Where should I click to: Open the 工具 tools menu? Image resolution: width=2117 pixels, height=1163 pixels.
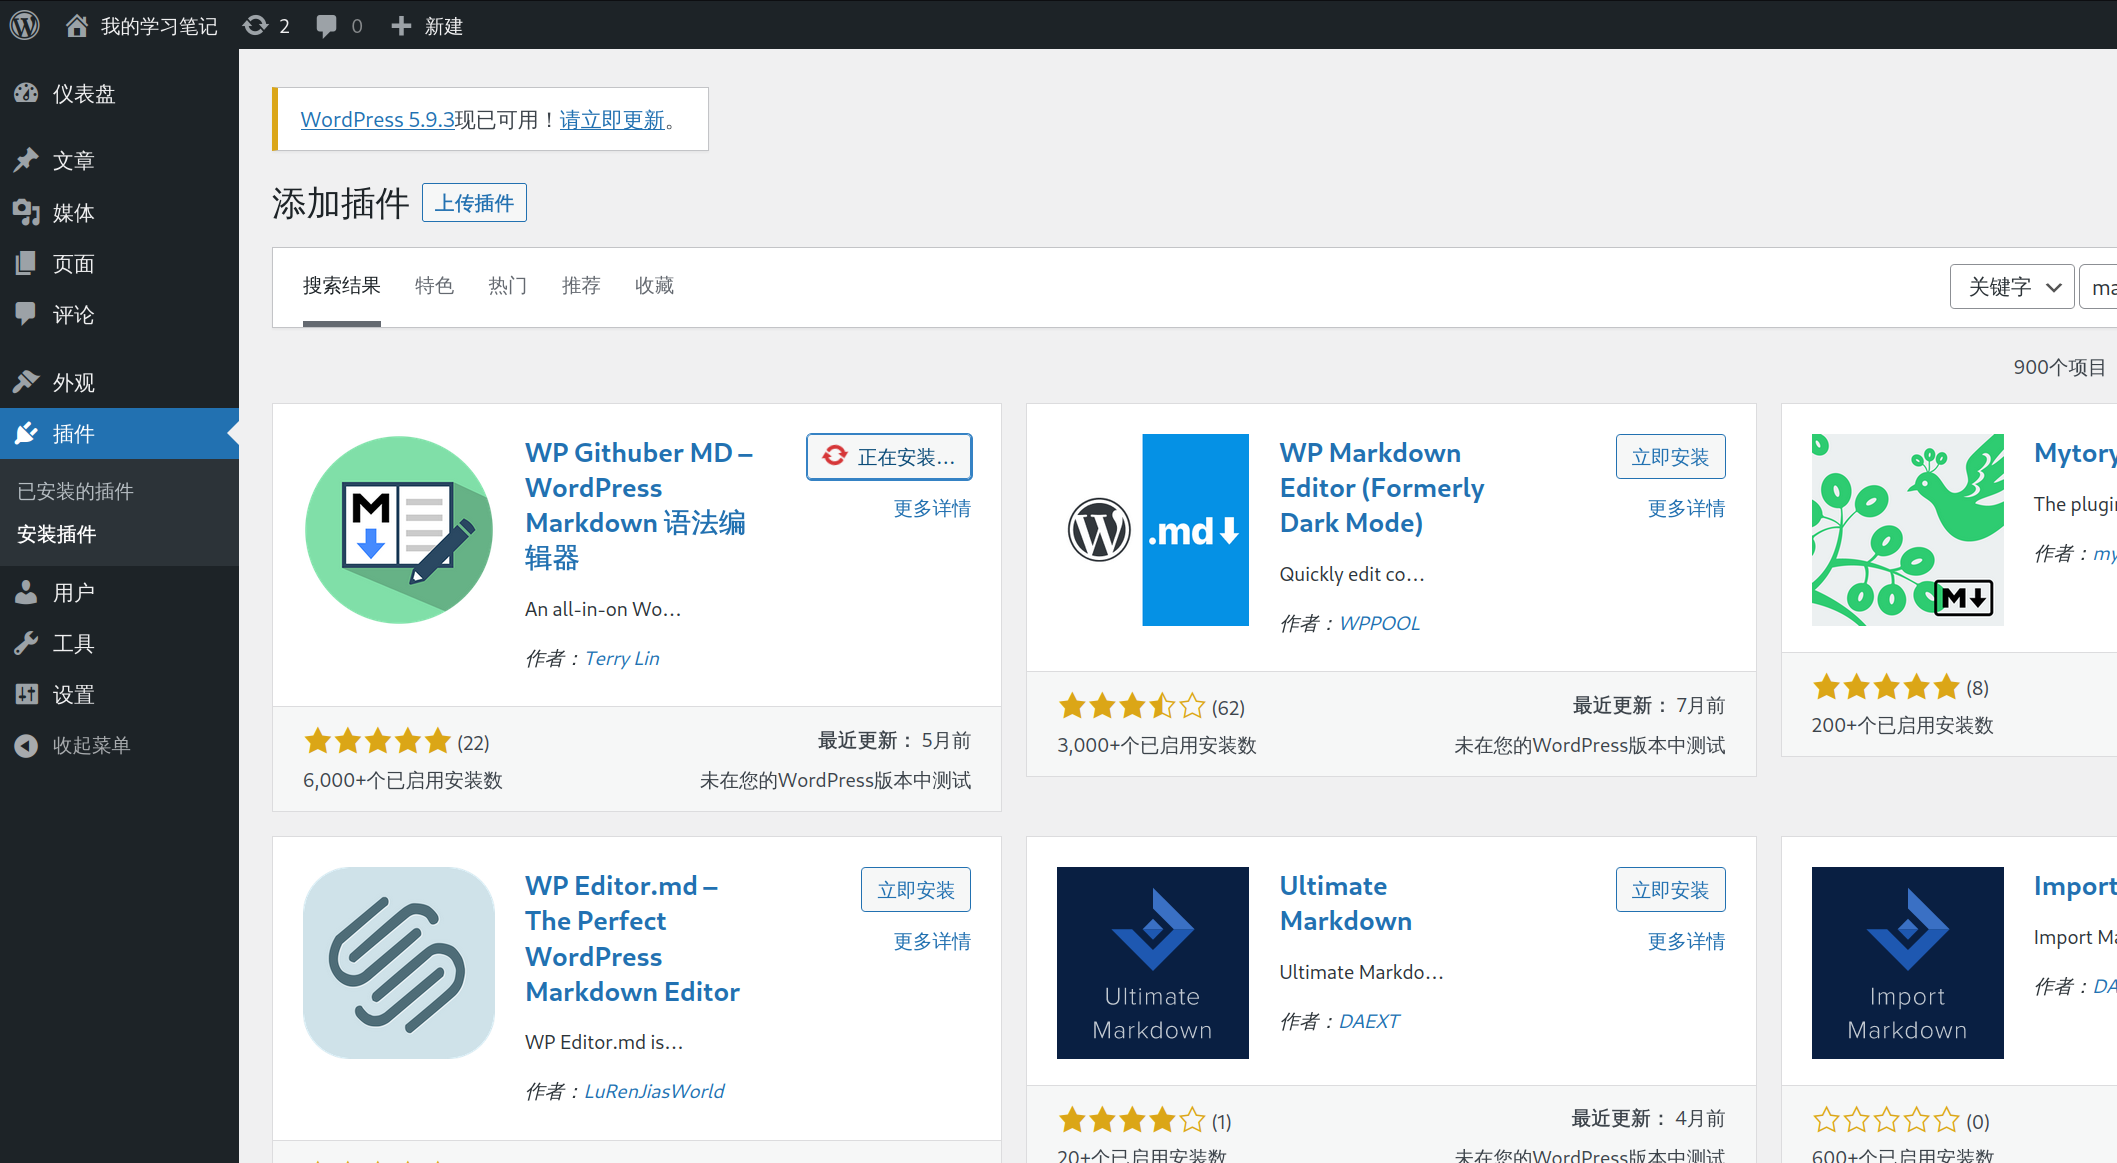coord(73,643)
